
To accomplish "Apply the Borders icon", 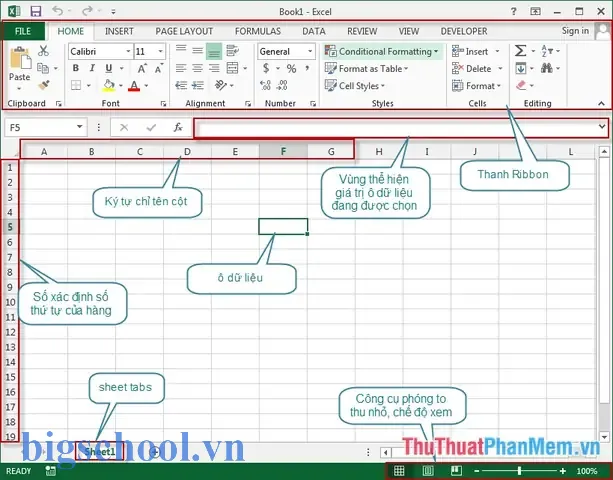I will tap(76, 85).
